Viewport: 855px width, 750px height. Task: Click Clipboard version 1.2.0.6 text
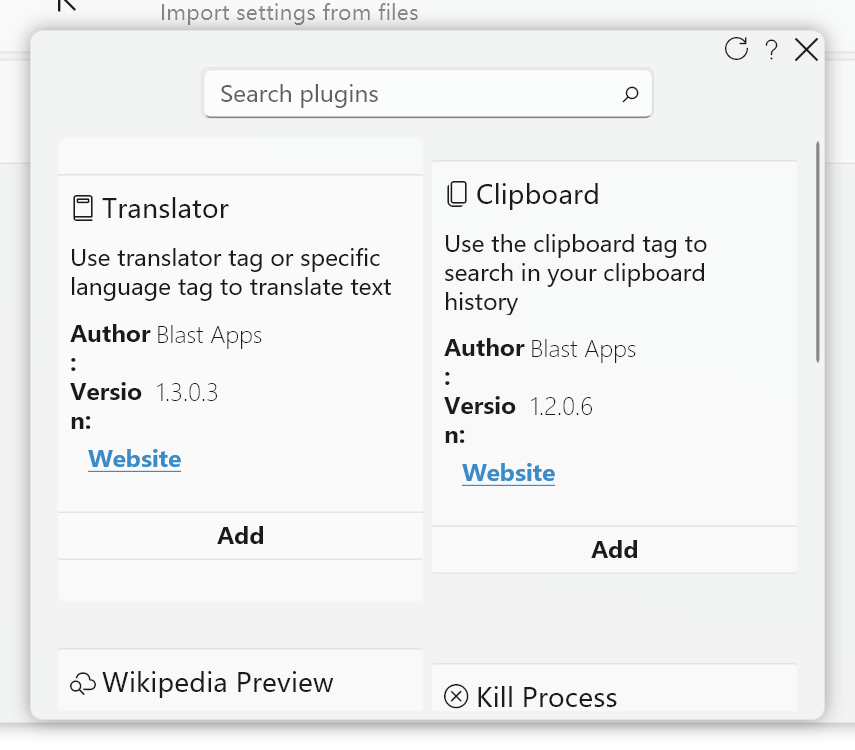click(x=561, y=407)
